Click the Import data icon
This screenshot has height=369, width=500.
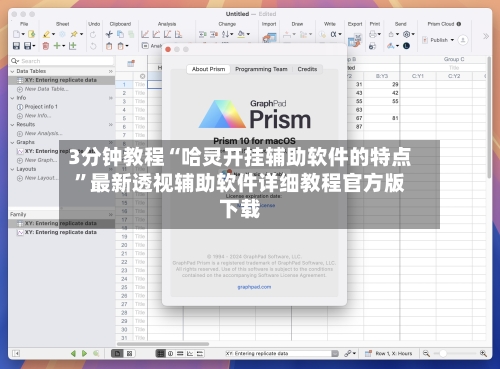tap(269, 37)
